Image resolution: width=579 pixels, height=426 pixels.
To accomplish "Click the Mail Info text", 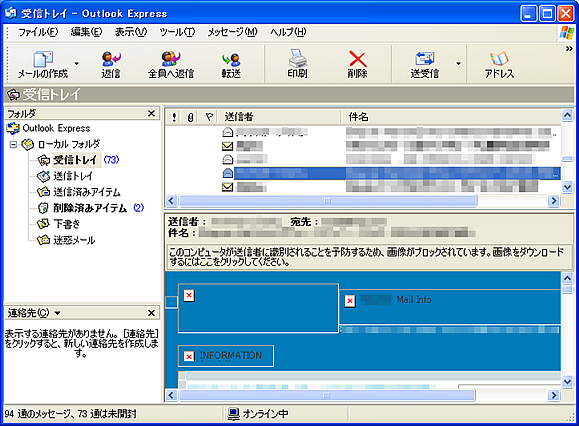I will pyautogui.click(x=414, y=299).
